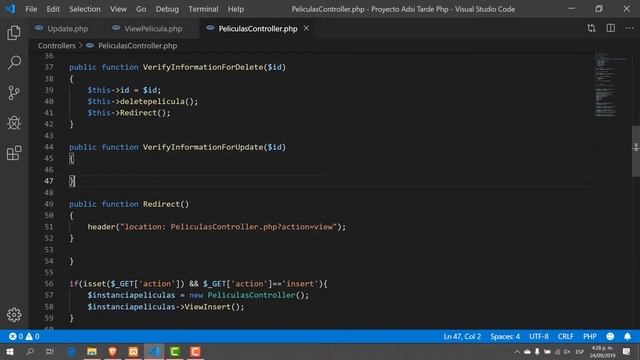Screen dimensions: 640x360
Task: Open File Explorer from taskbar
Action: point(92,351)
